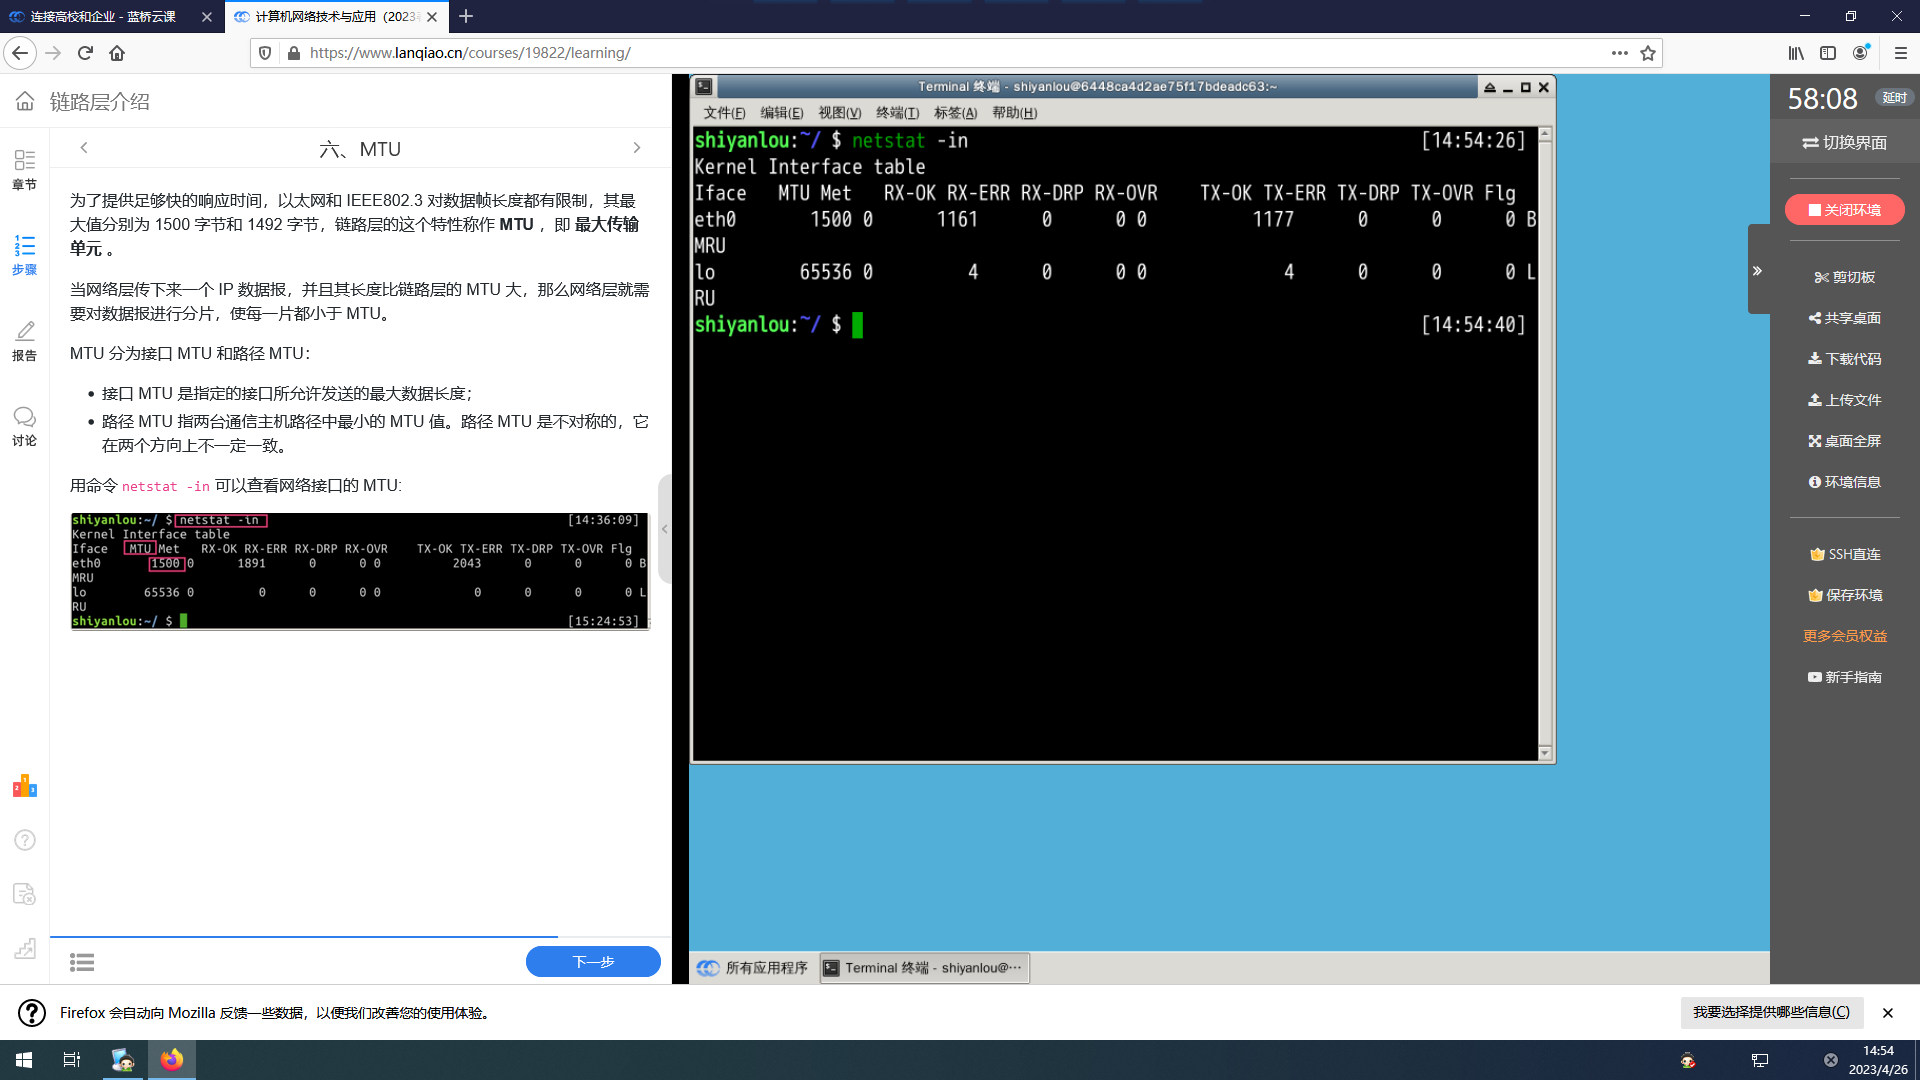The height and width of the screenshot is (1080, 1920).
Task: Open 所有应用程序 applications menu in taskbar
Action: coord(754,968)
